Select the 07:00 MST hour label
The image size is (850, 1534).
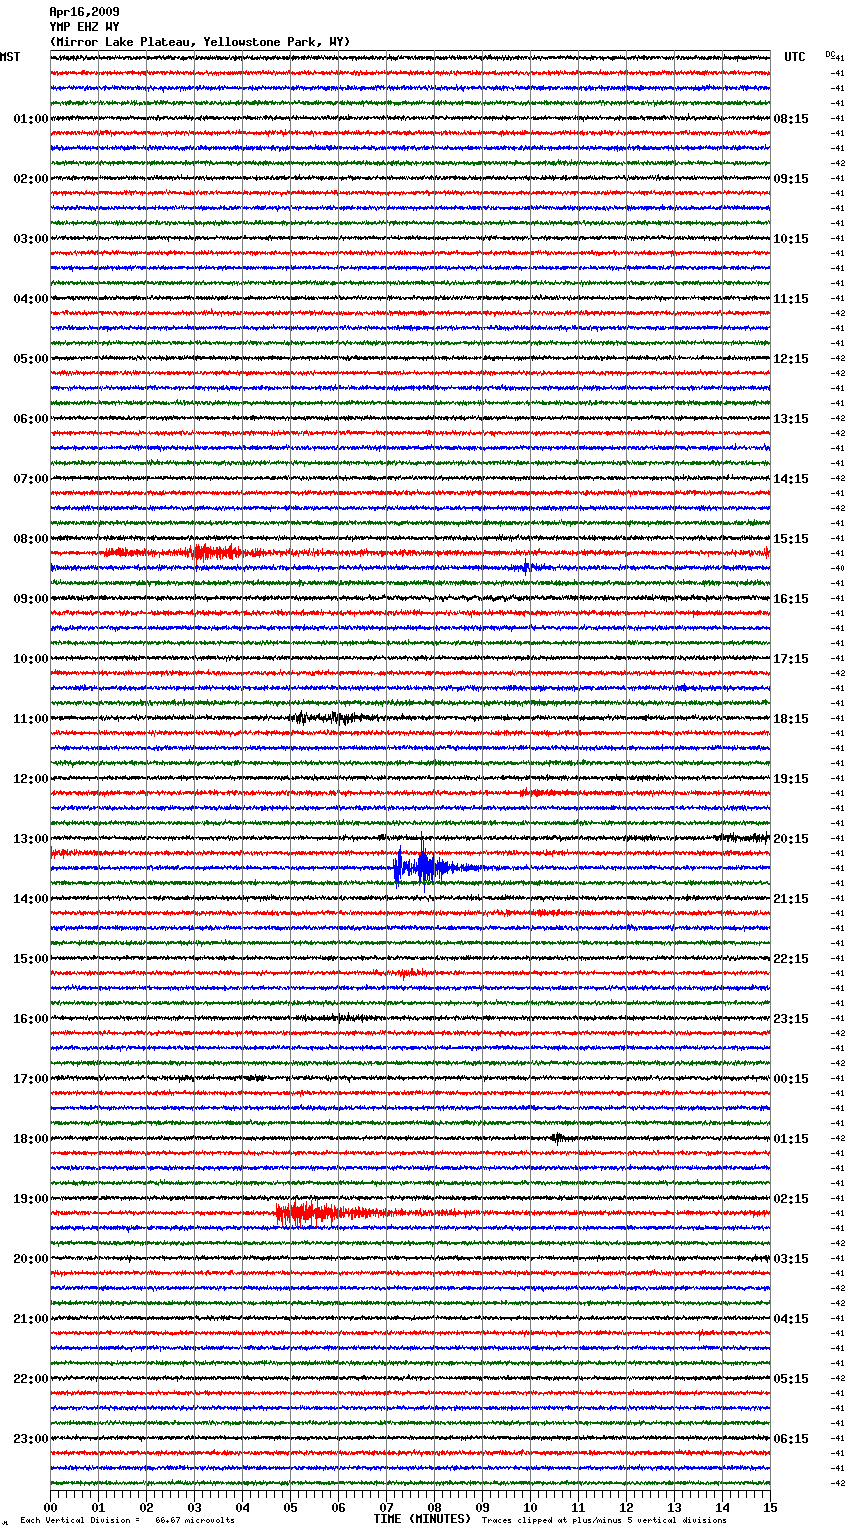pos(31,479)
